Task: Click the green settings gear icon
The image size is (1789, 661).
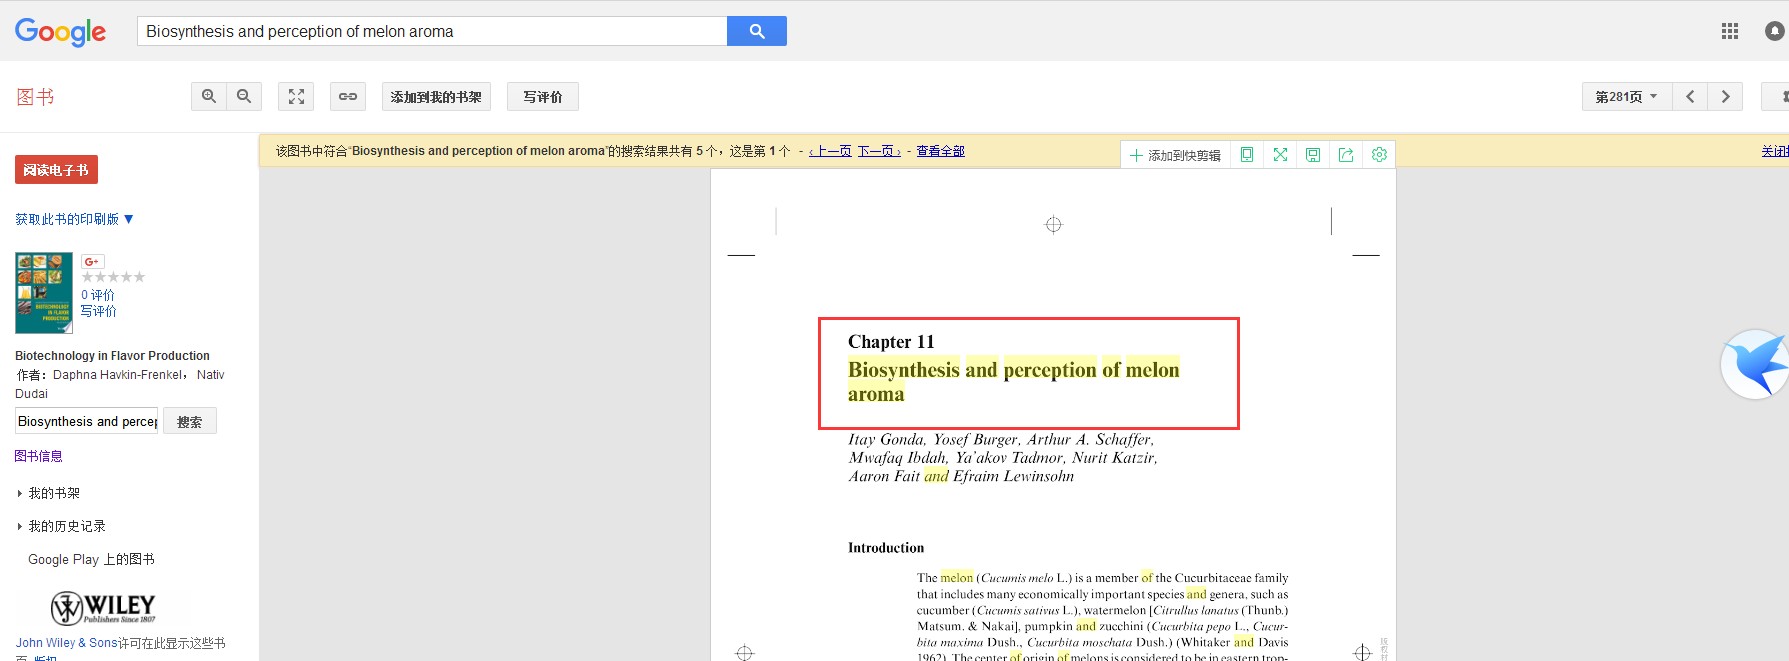Action: pos(1379,155)
